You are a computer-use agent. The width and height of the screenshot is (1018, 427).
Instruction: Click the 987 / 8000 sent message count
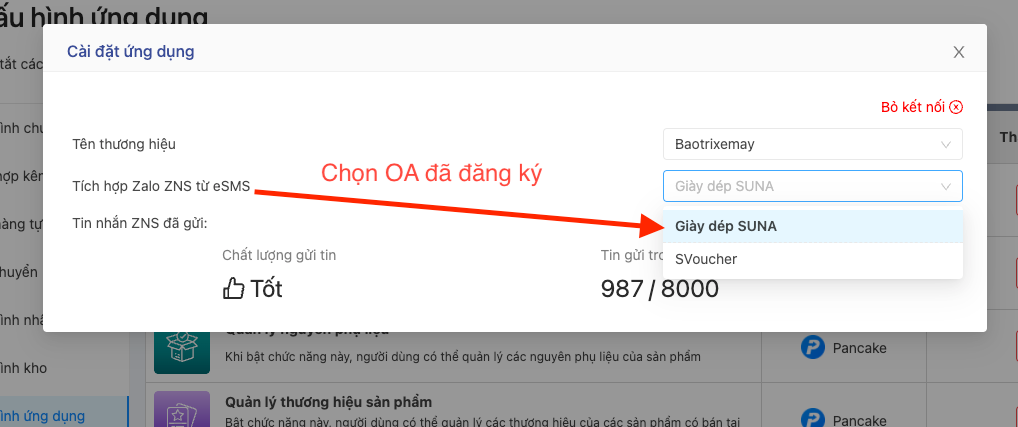click(x=659, y=289)
